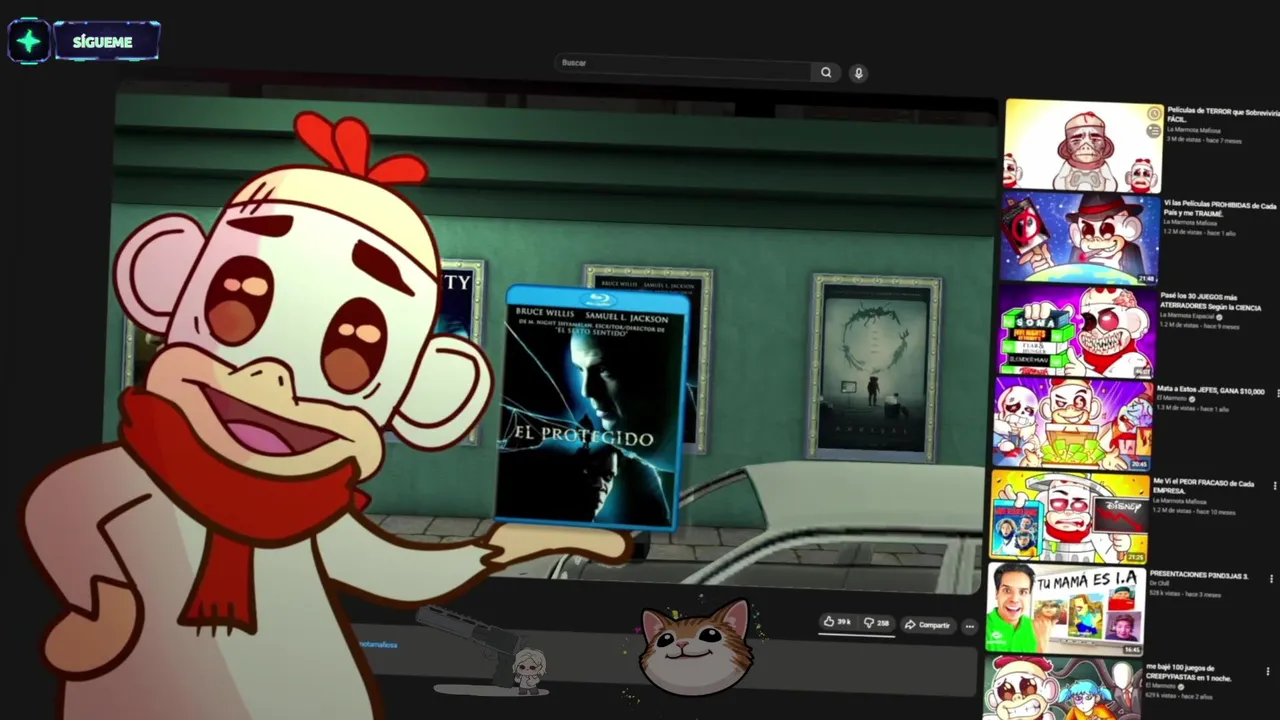The width and height of the screenshot is (1280, 720).
Task: Dislike the video with 258 thumbs down
Action: (x=876, y=623)
